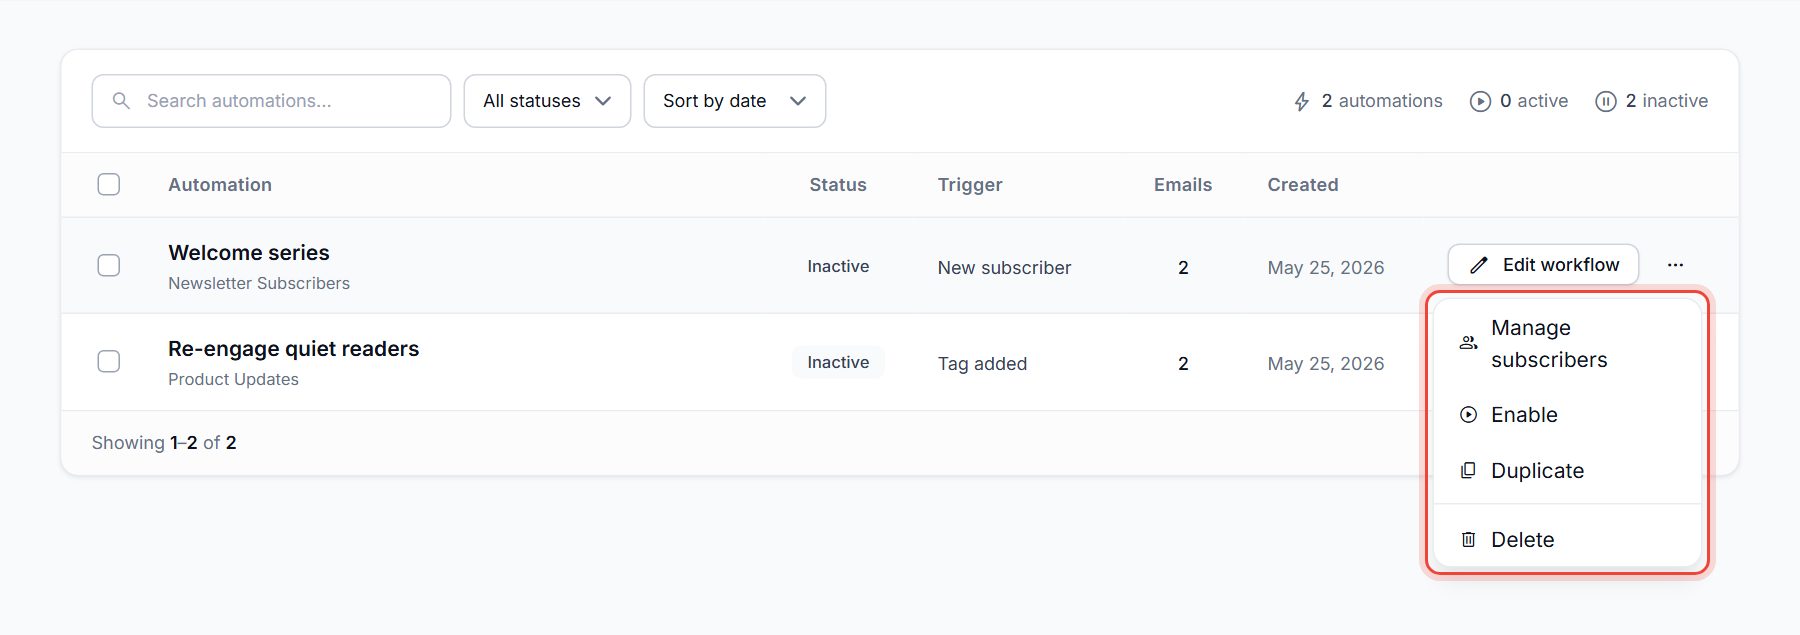Click the May 25, 2026 date for Welcome series
This screenshot has height=635, width=1800.
(1325, 268)
